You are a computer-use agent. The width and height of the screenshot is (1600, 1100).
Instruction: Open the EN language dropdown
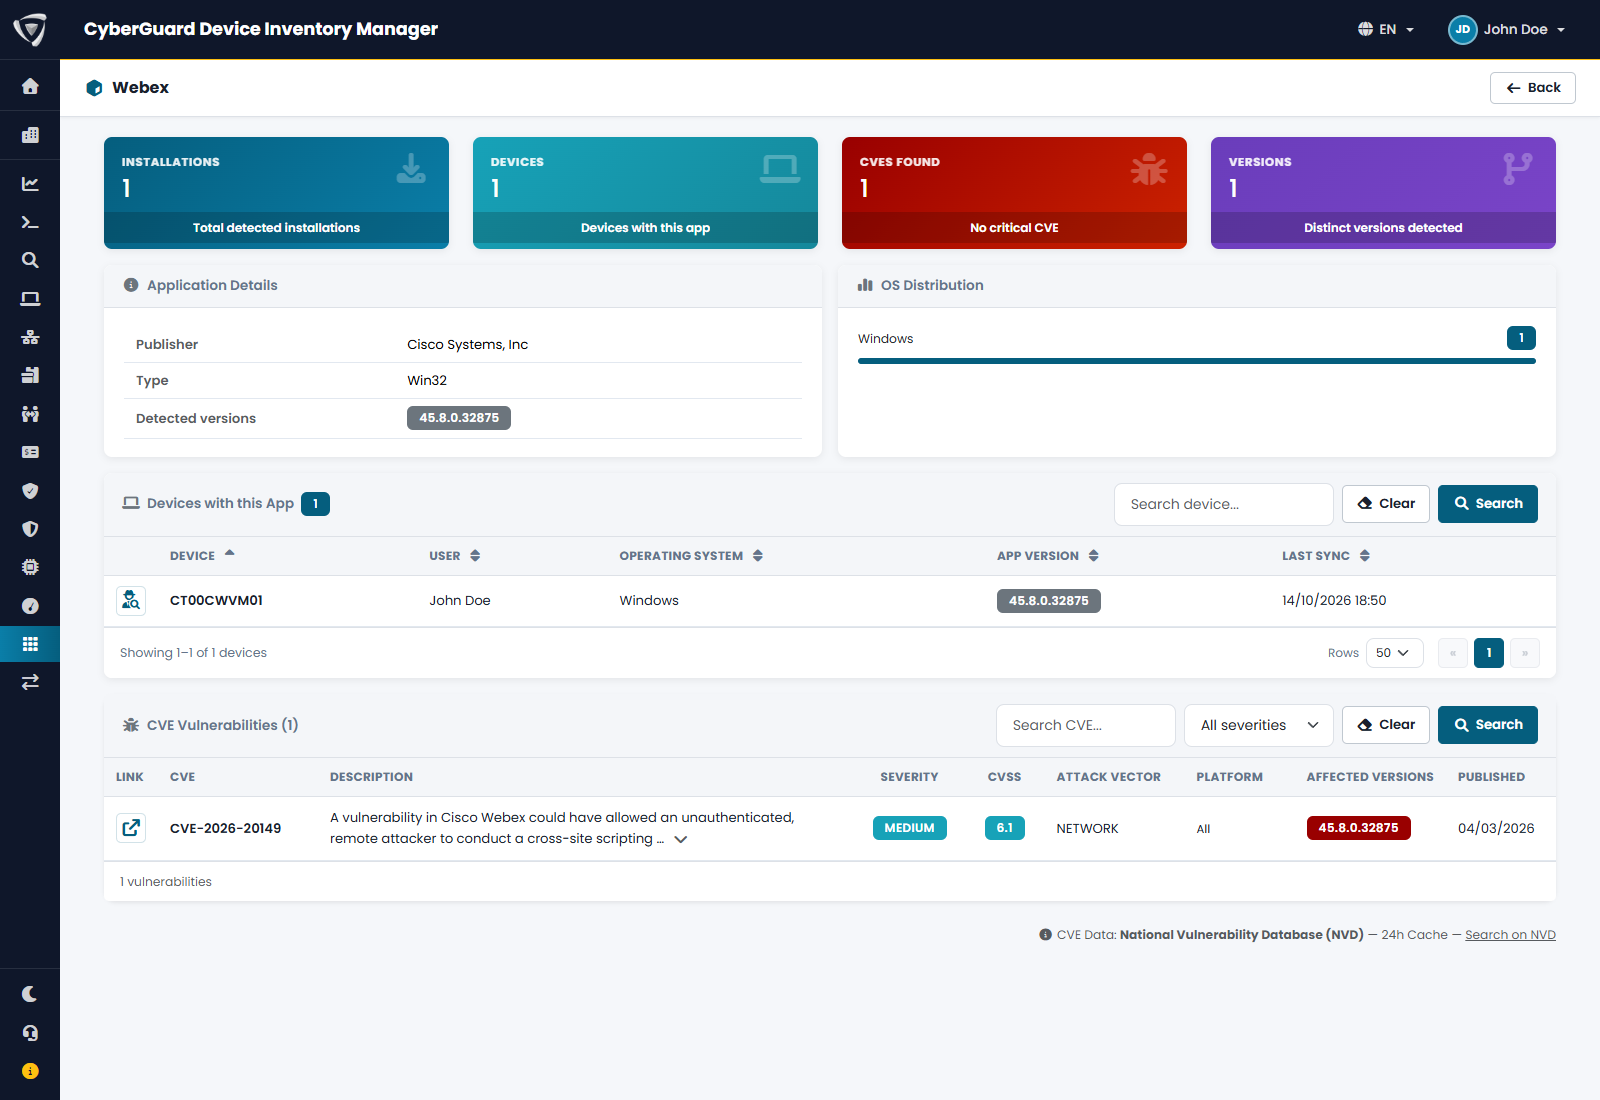pos(1386,29)
